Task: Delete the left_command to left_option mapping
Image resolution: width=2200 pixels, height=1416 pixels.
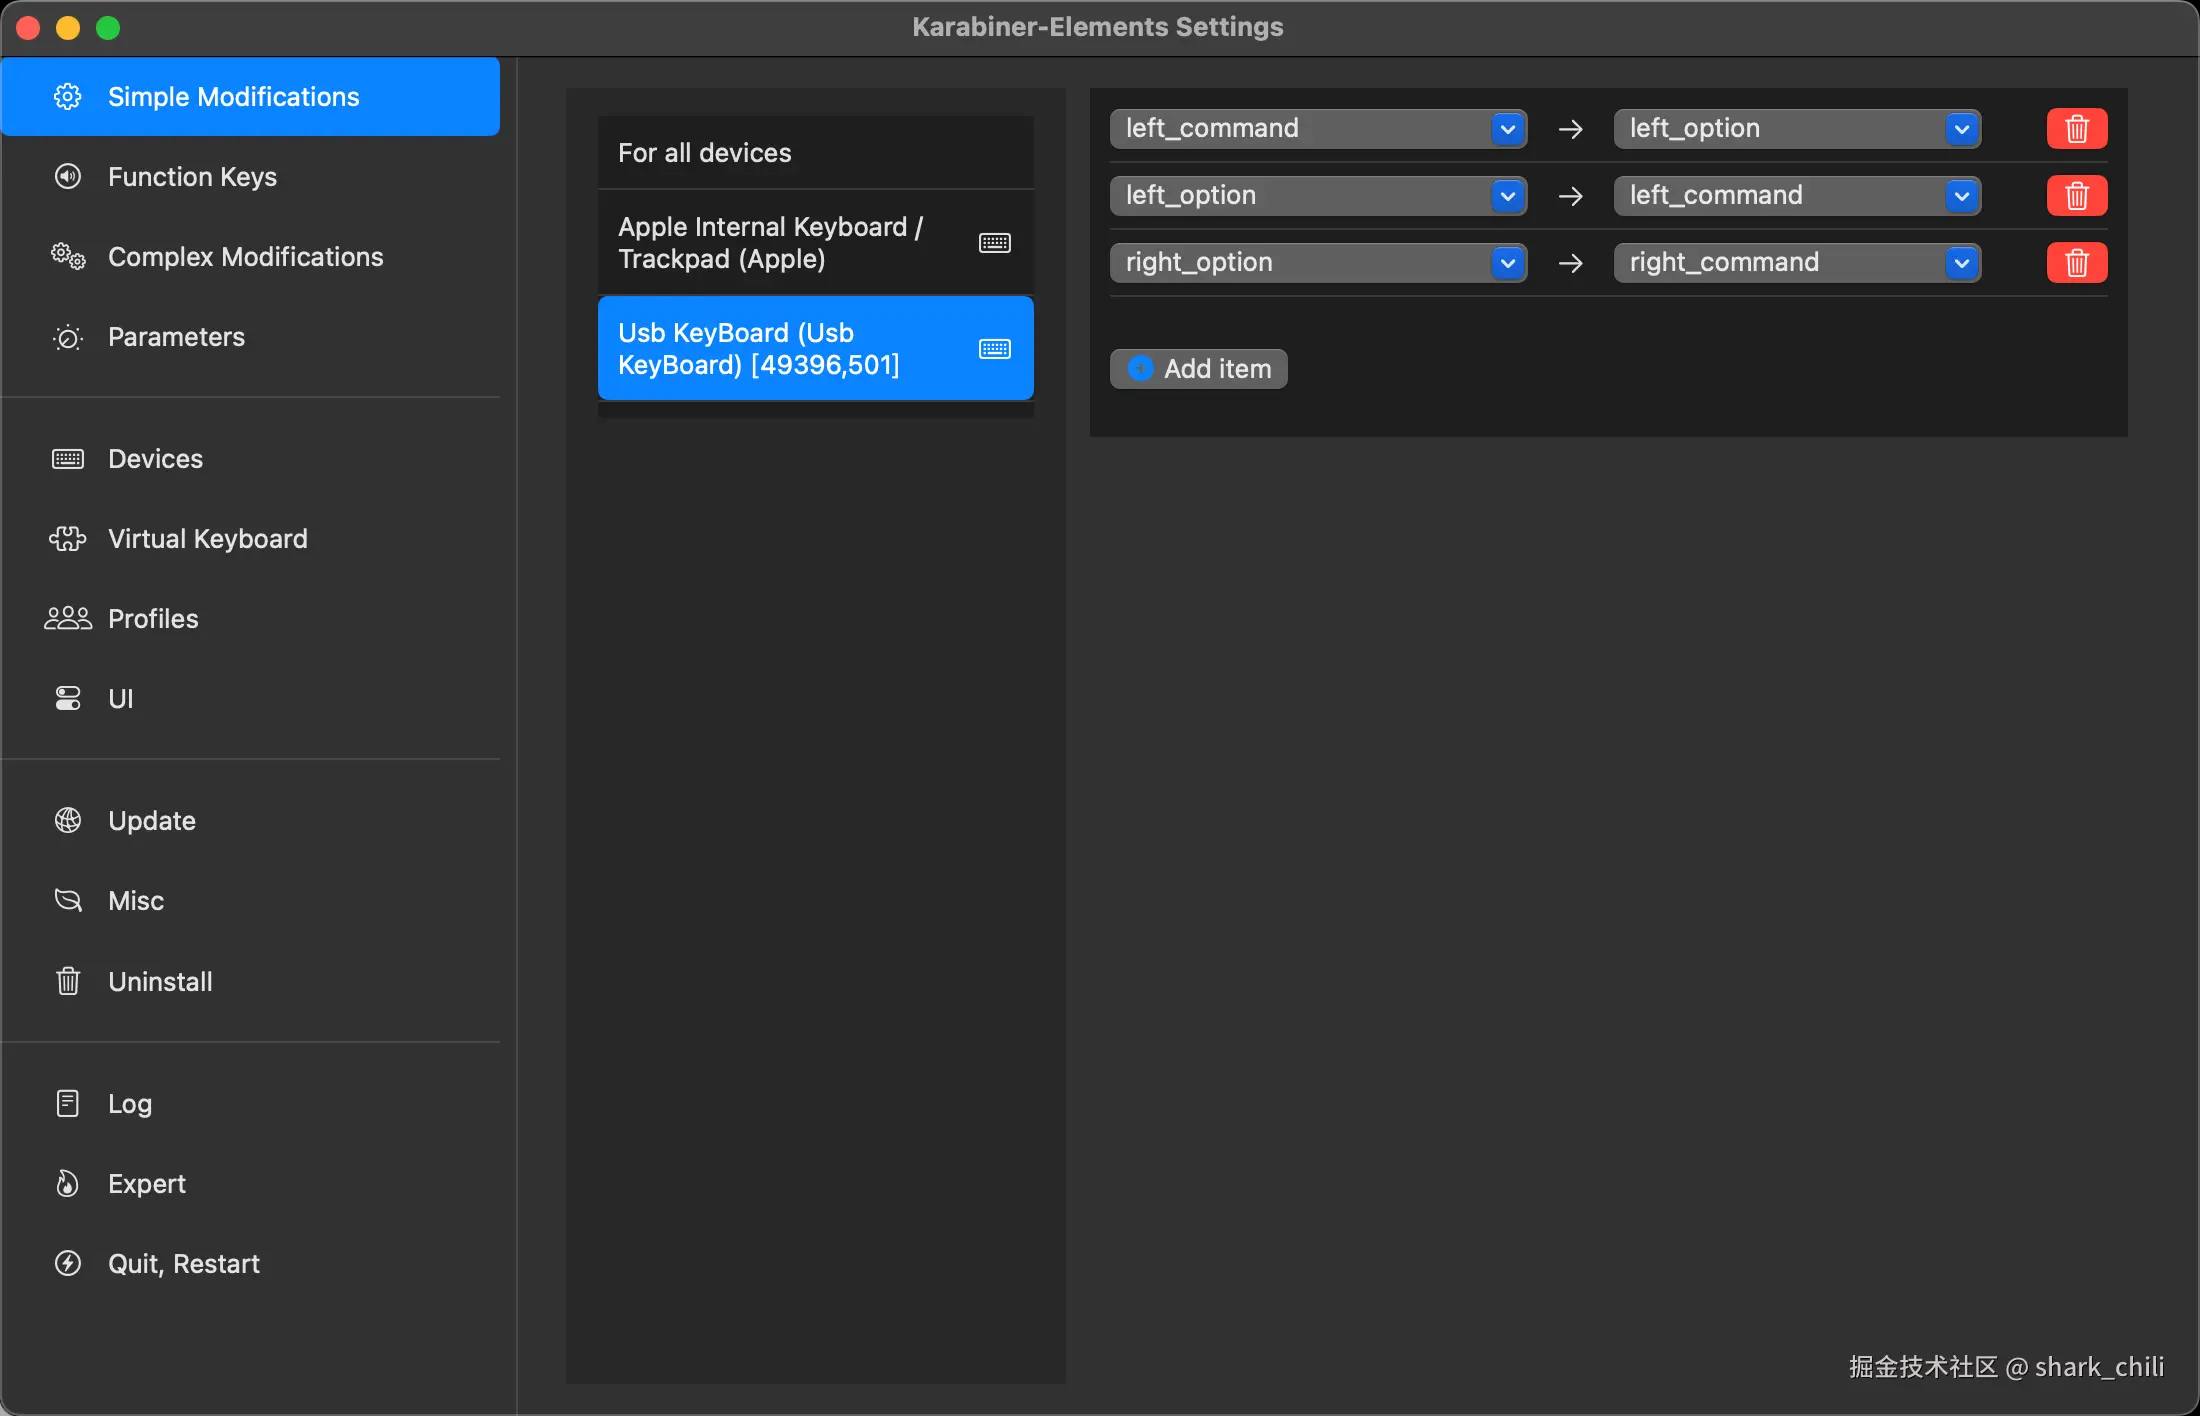Action: [2076, 129]
